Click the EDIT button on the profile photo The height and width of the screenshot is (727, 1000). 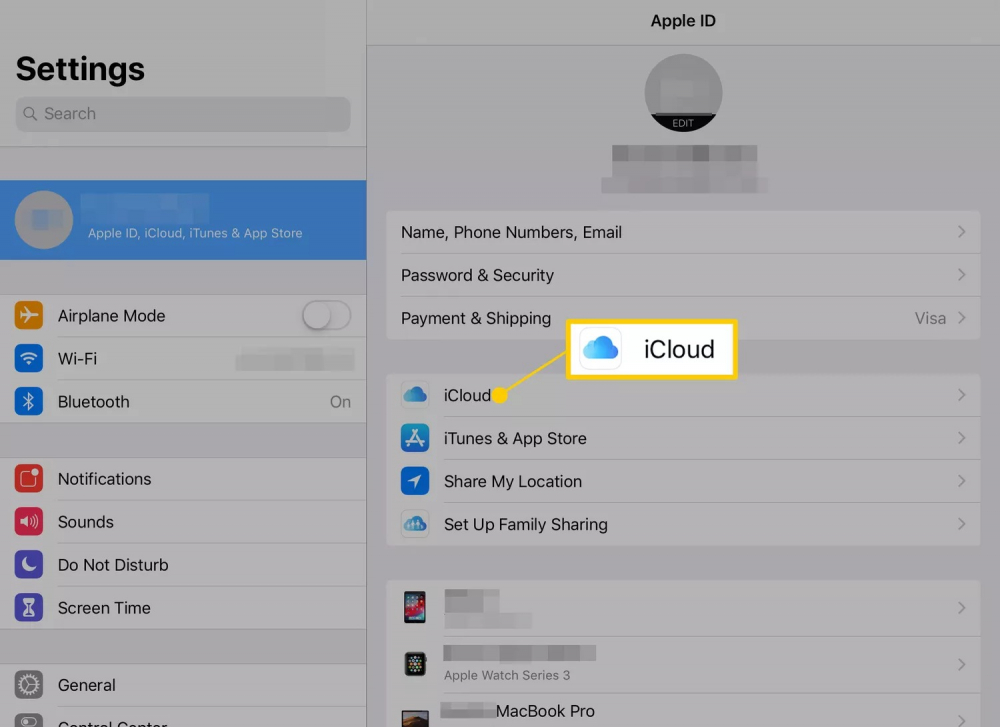click(x=683, y=122)
